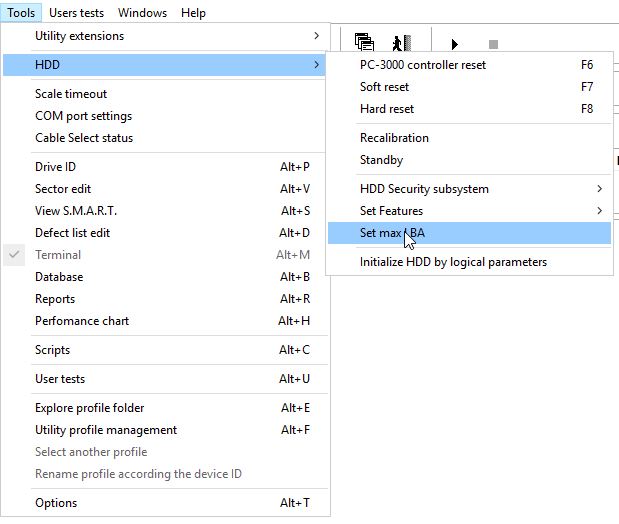Open User tests entry

tap(164, 379)
